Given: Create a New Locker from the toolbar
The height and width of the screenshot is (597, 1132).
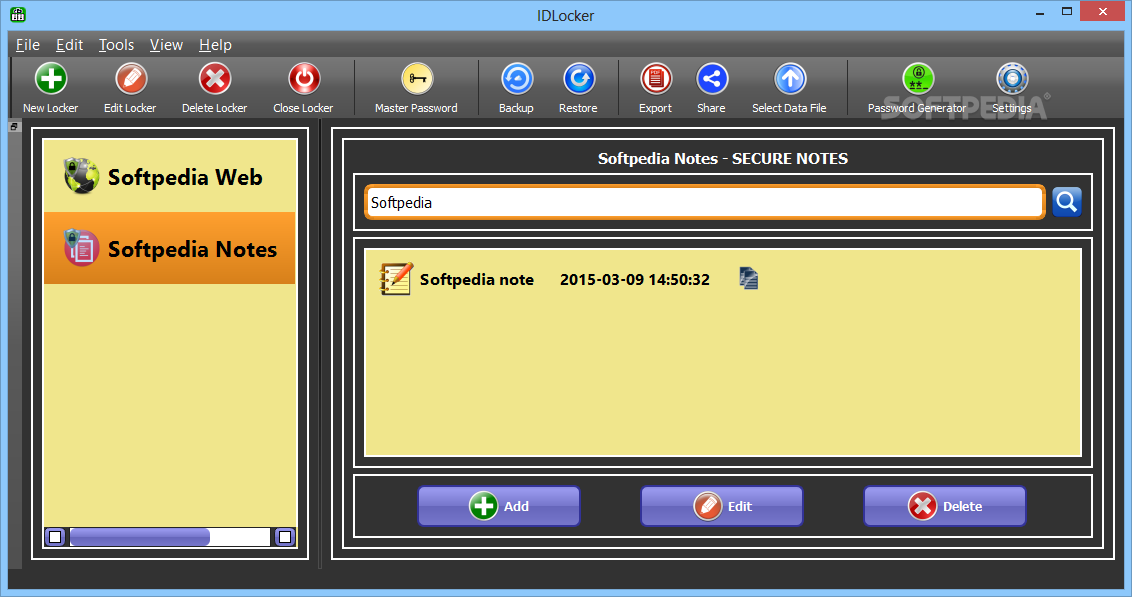Looking at the screenshot, I should click(51, 79).
